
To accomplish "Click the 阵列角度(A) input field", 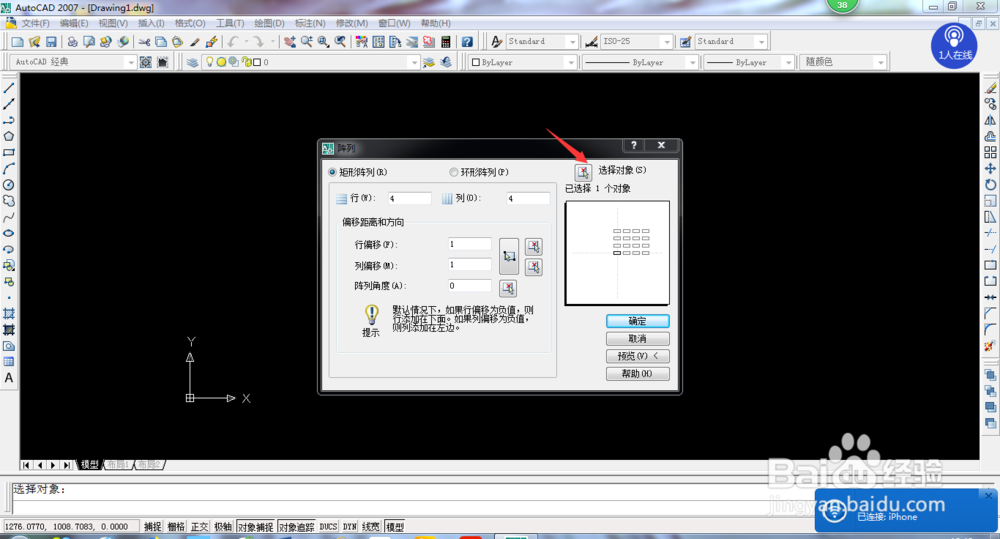I will (x=470, y=286).
